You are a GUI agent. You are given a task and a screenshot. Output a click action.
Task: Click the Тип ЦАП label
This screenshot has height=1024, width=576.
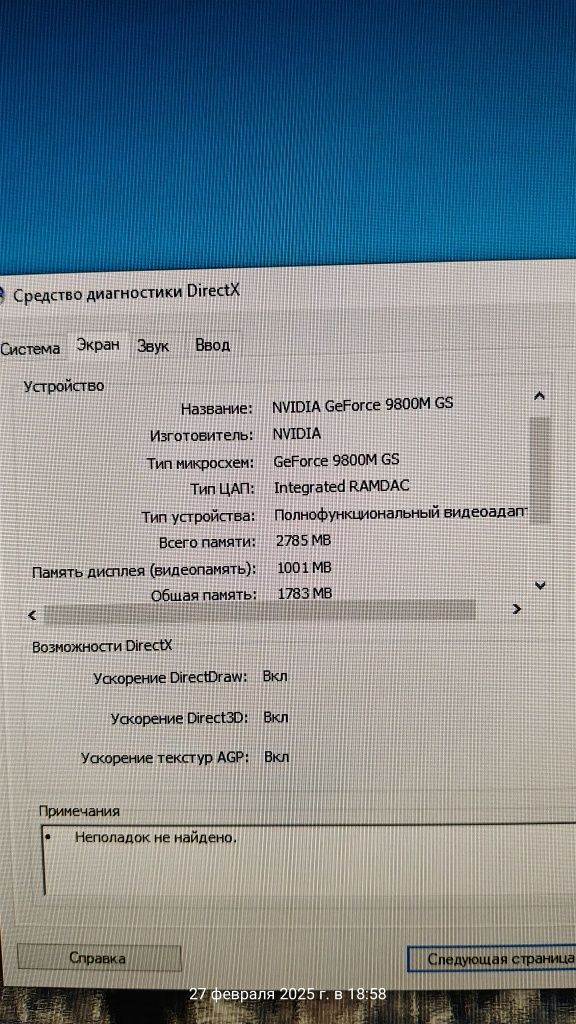click(222, 488)
